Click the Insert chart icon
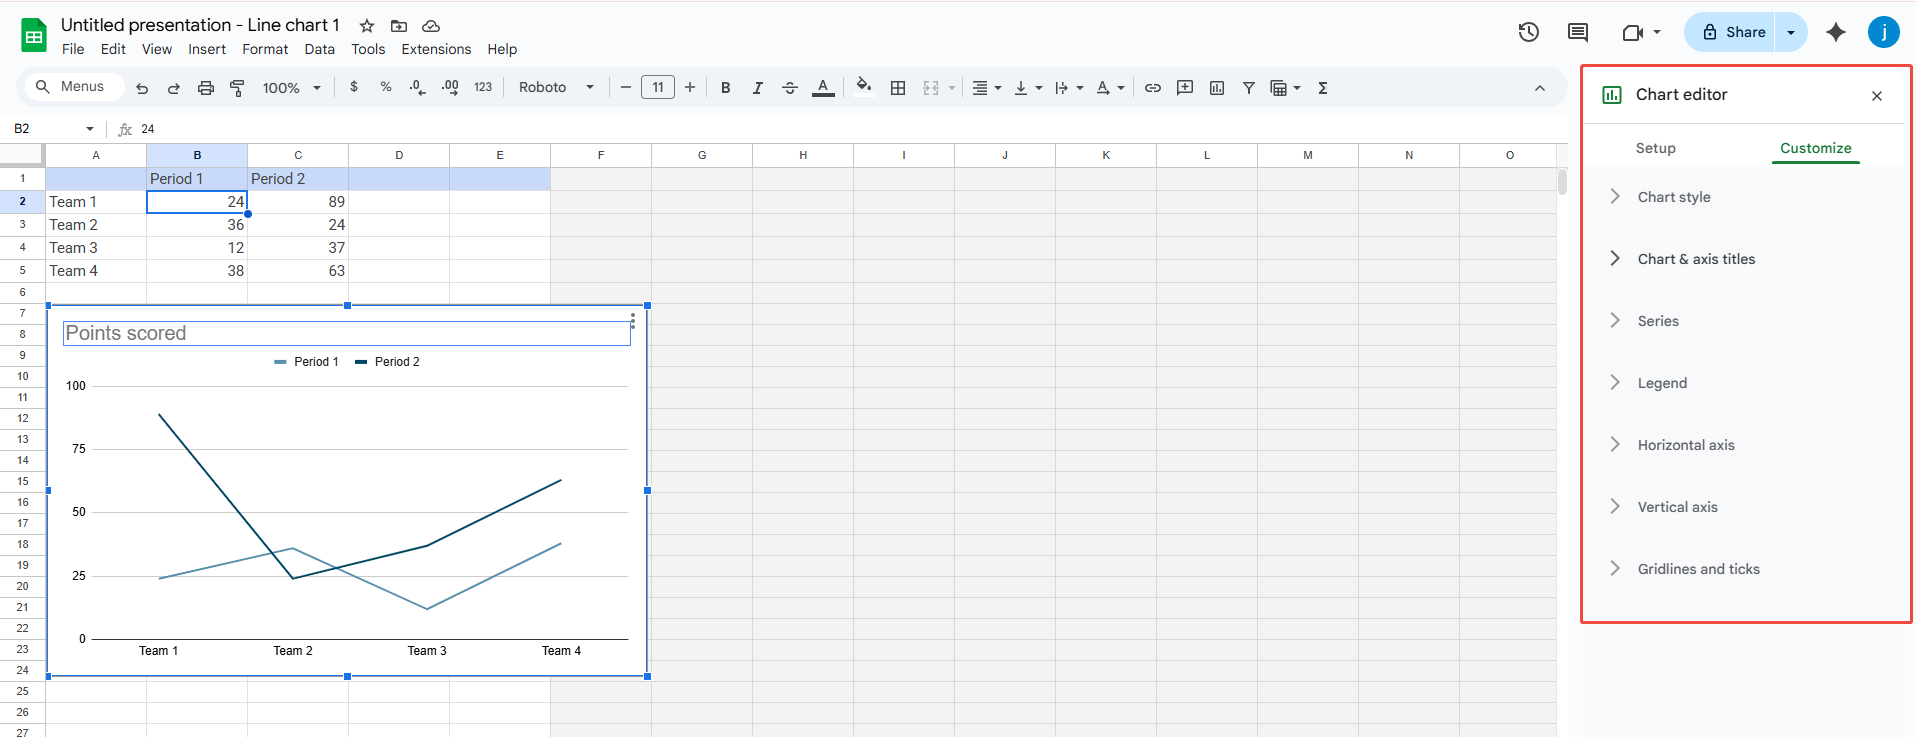The height and width of the screenshot is (737, 1916). [x=1217, y=88]
